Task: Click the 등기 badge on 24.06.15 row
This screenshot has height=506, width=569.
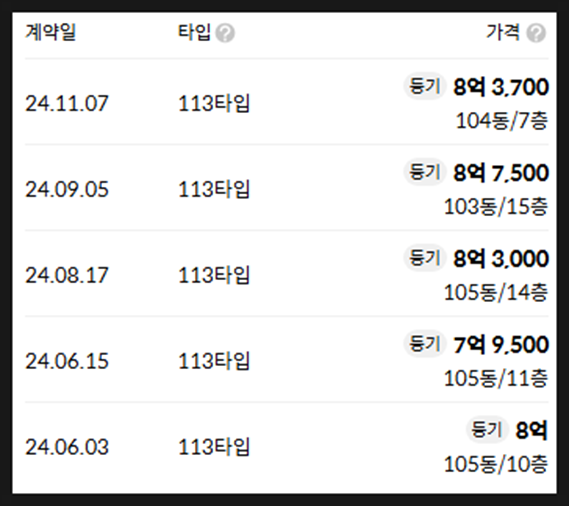Action: (x=424, y=344)
